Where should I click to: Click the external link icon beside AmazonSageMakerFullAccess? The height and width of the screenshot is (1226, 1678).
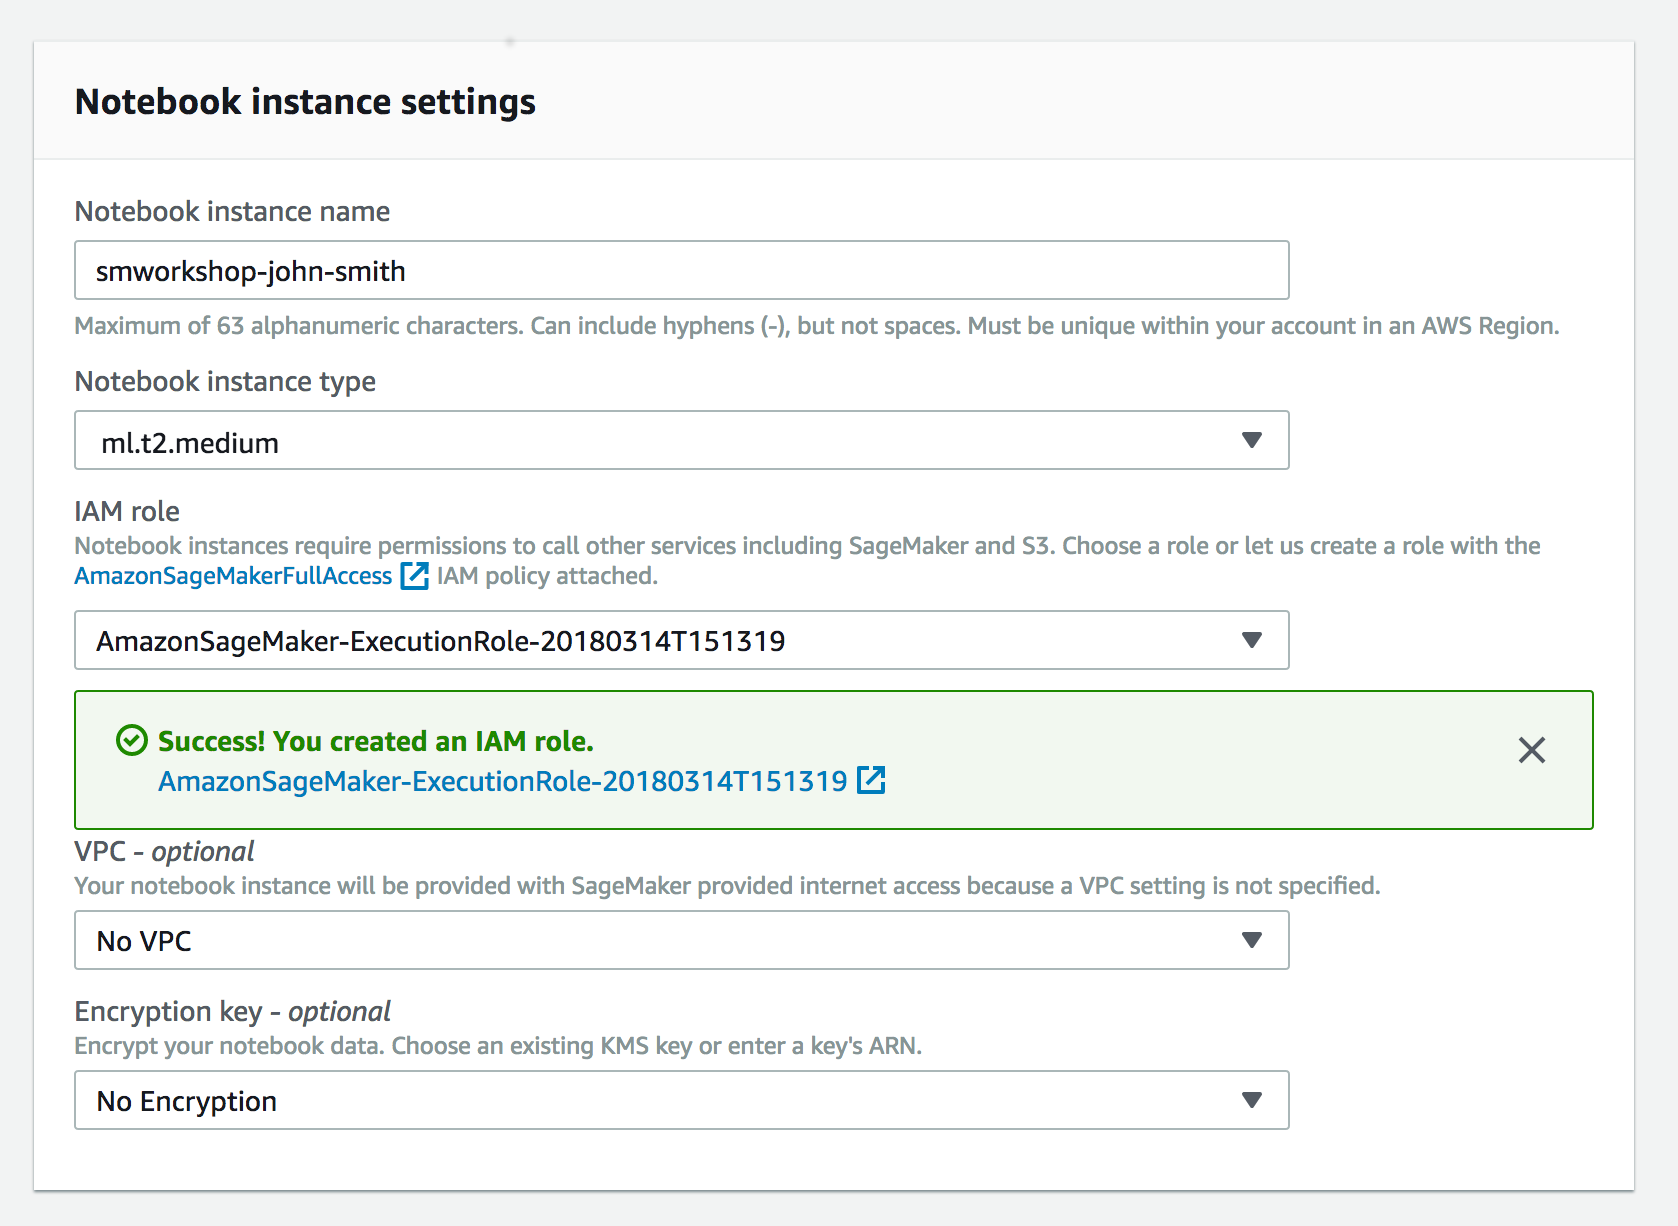pos(414,576)
